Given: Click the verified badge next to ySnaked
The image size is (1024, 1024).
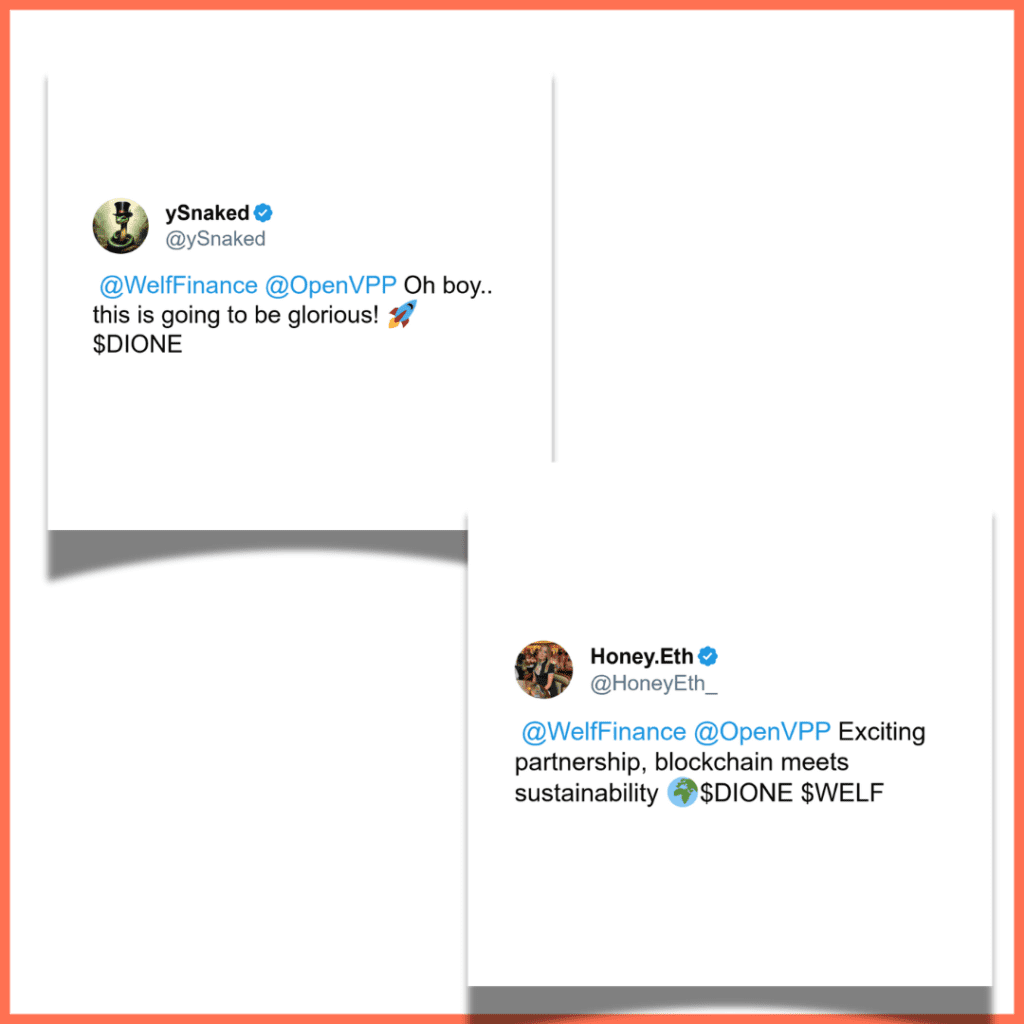Looking at the screenshot, I should click(x=263, y=213).
